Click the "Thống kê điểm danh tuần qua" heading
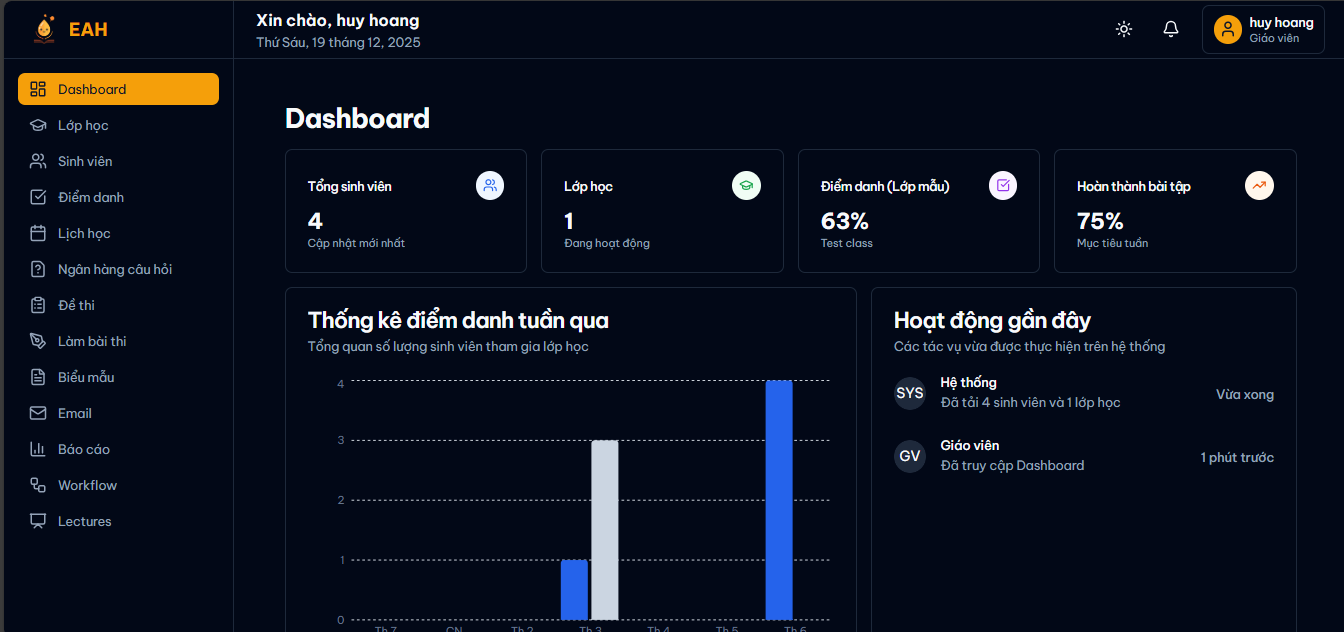1344x632 pixels. pyautogui.click(x=458, y=320)
